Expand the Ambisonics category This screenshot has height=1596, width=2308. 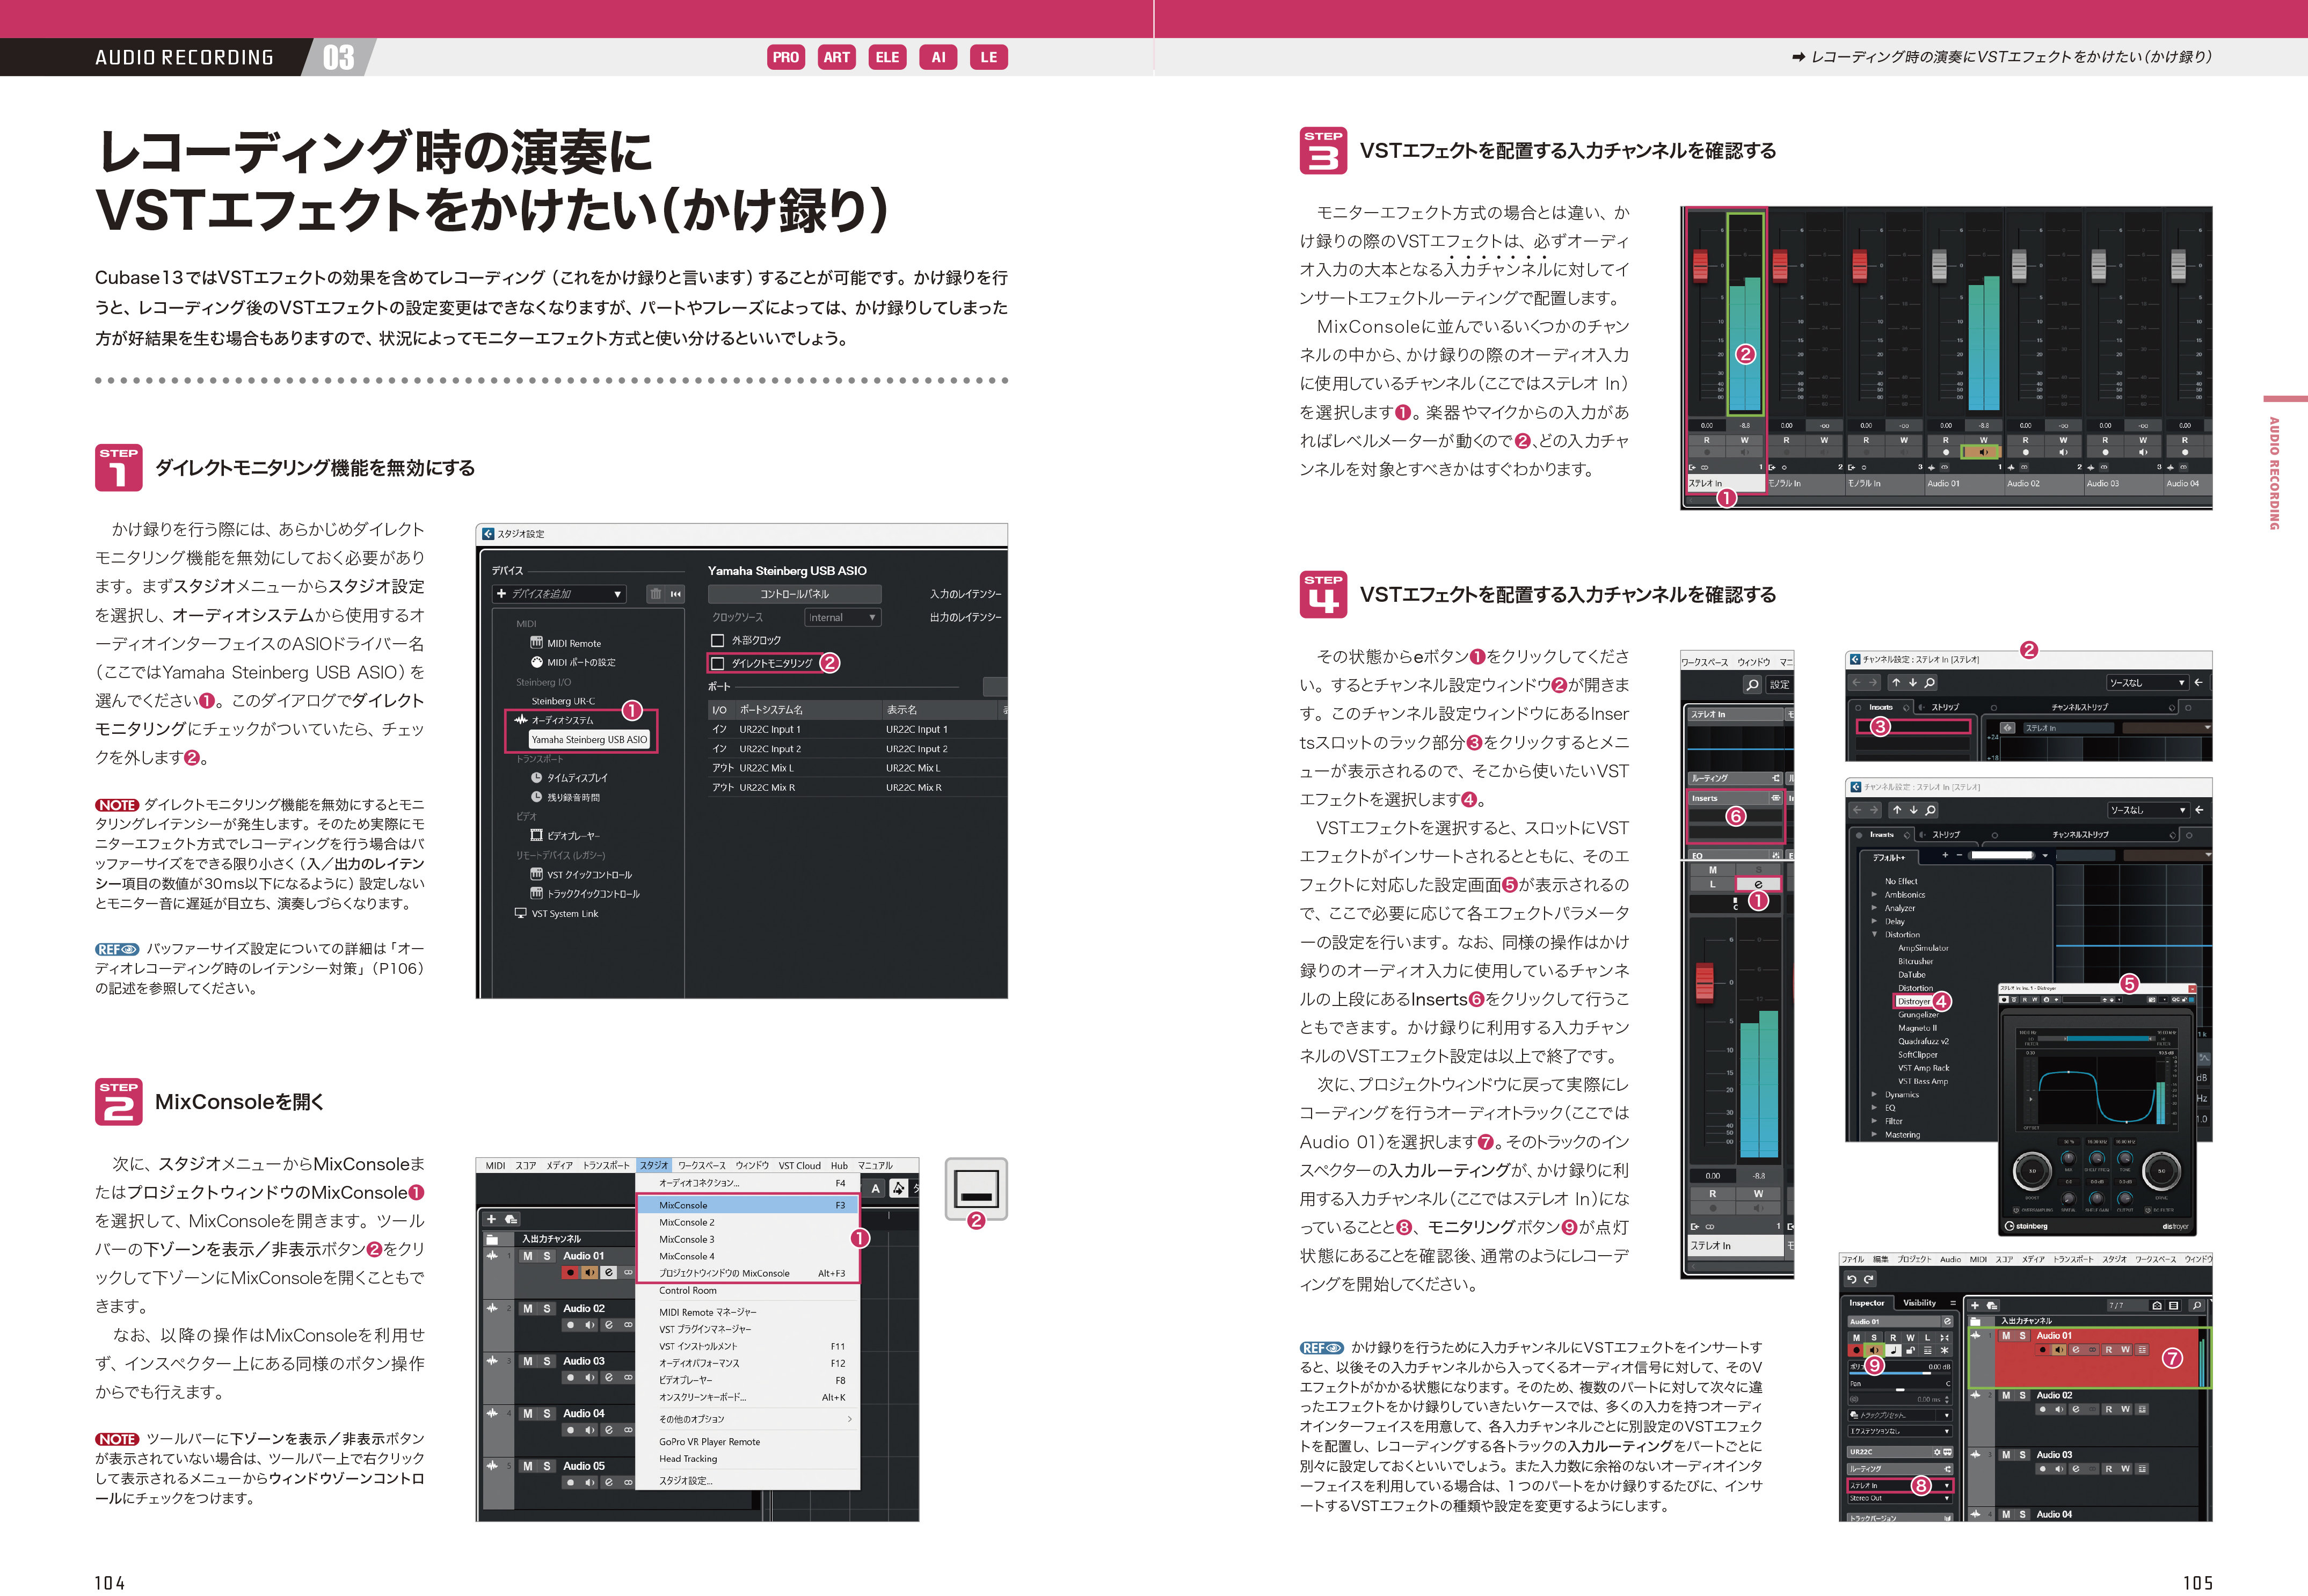pos(1875,895)
